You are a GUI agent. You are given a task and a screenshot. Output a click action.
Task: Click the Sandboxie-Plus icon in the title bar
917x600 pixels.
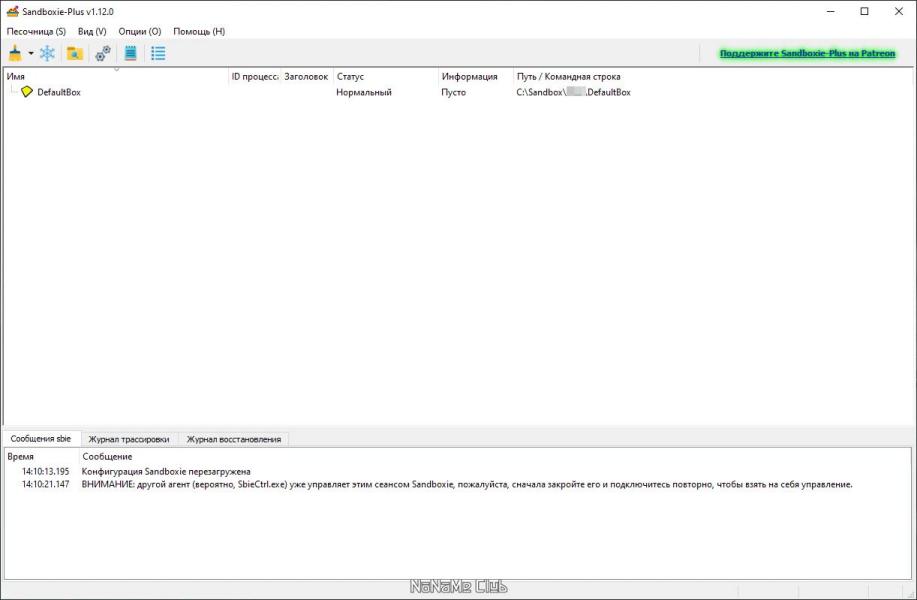(x=12, y=11)
